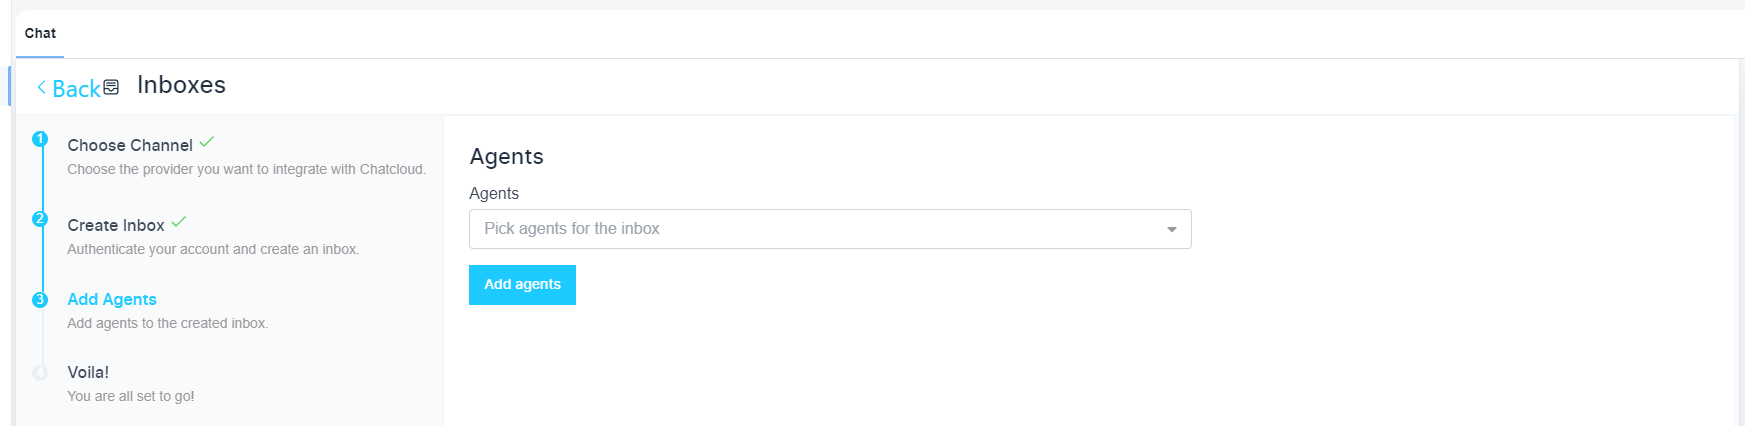Click step 3 numbered circle icon
Image resolution: width=1745 pixels, height=426 pixels.
click(x=40, y=300)
